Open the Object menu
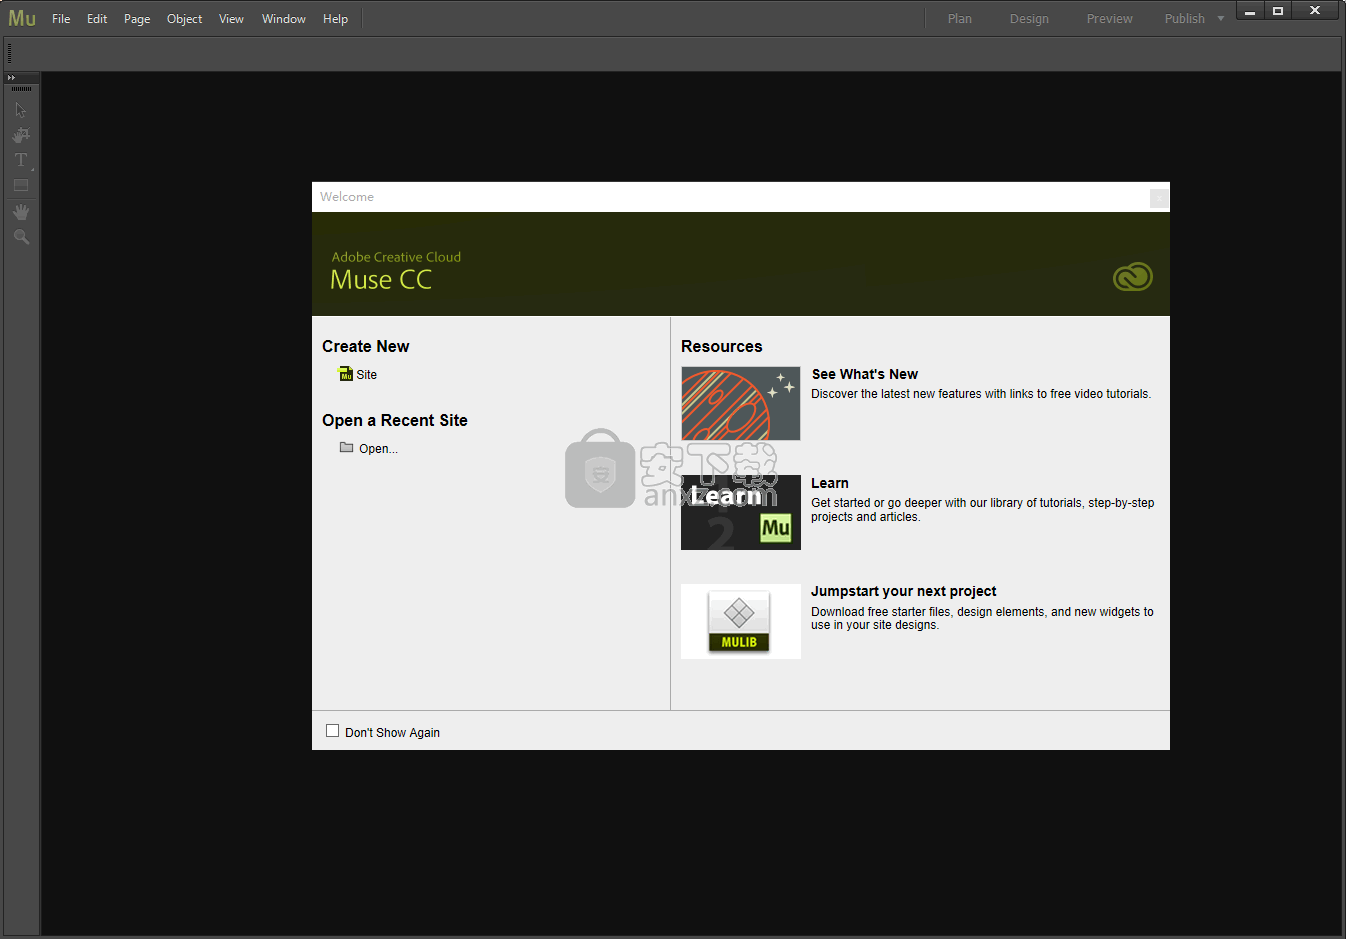The height and width of the screenshot is (939, 1346). (185, 19)
